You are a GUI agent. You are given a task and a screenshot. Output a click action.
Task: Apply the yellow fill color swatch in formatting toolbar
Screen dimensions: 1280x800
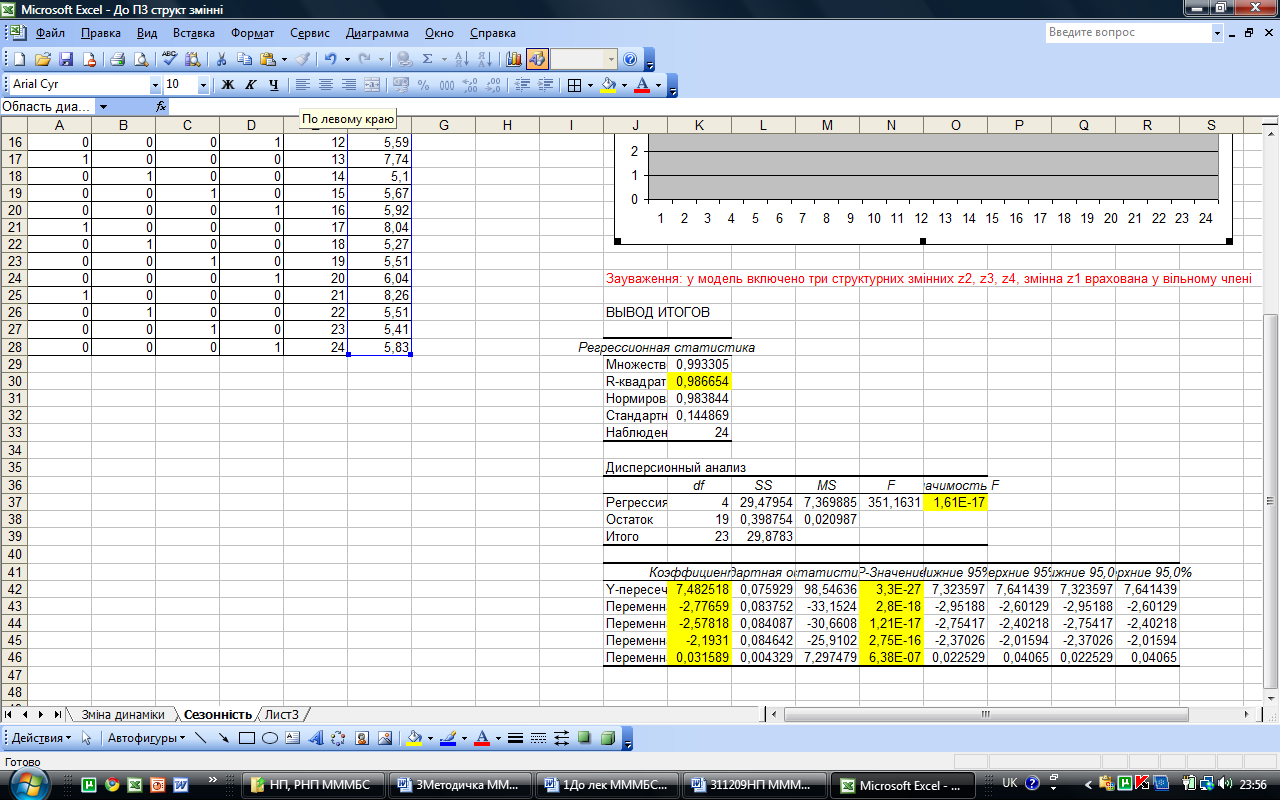[x=607, y=85]
